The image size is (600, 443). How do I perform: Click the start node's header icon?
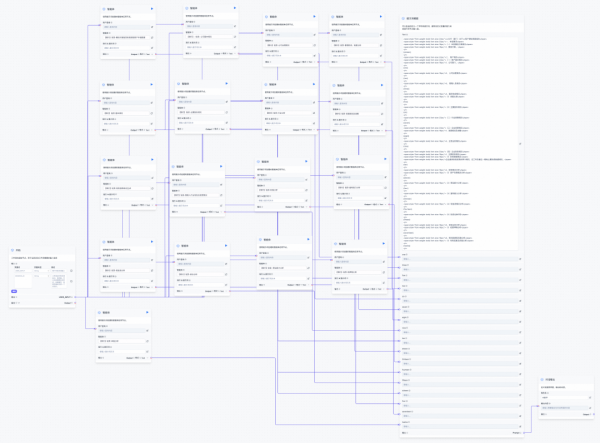click(x=12, y=250)
